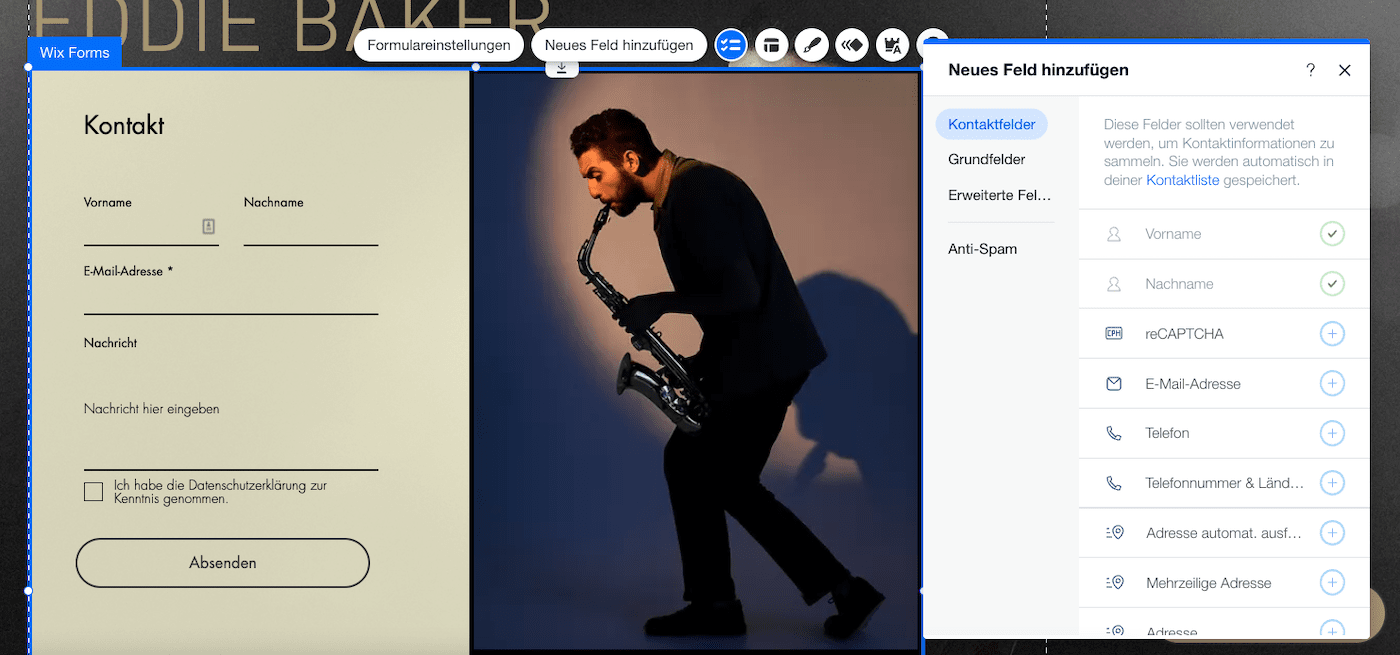Select the Kontaktfelder category

(992, 124)
